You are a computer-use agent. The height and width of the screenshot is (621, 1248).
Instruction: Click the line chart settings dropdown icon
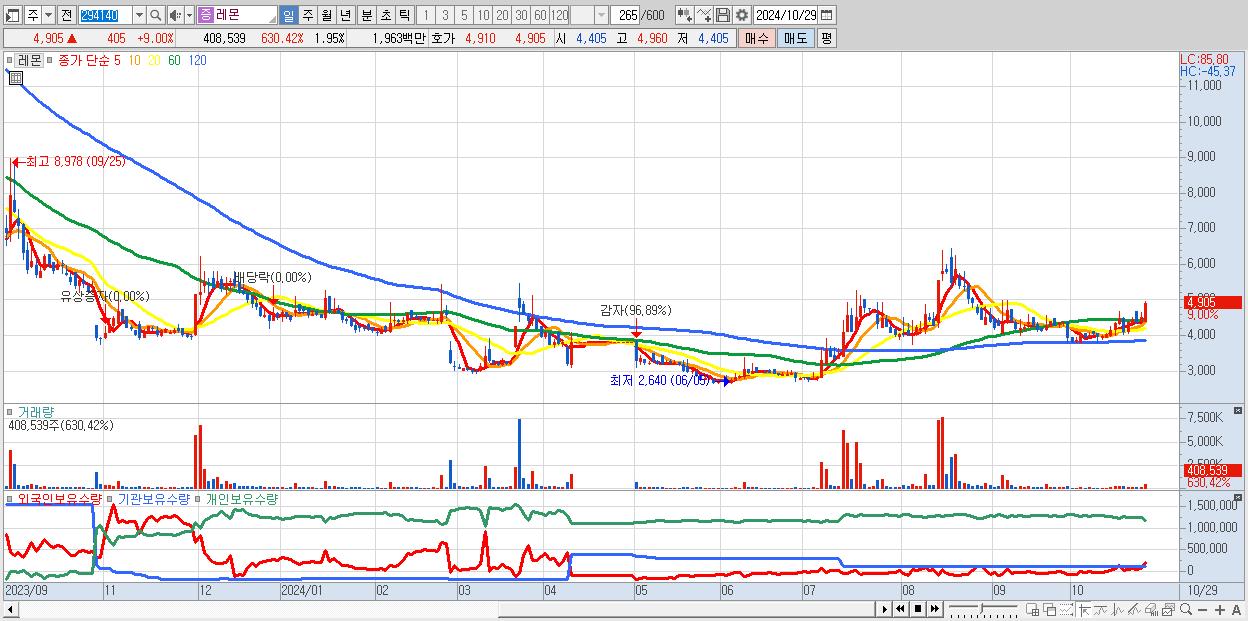(705, 15)
